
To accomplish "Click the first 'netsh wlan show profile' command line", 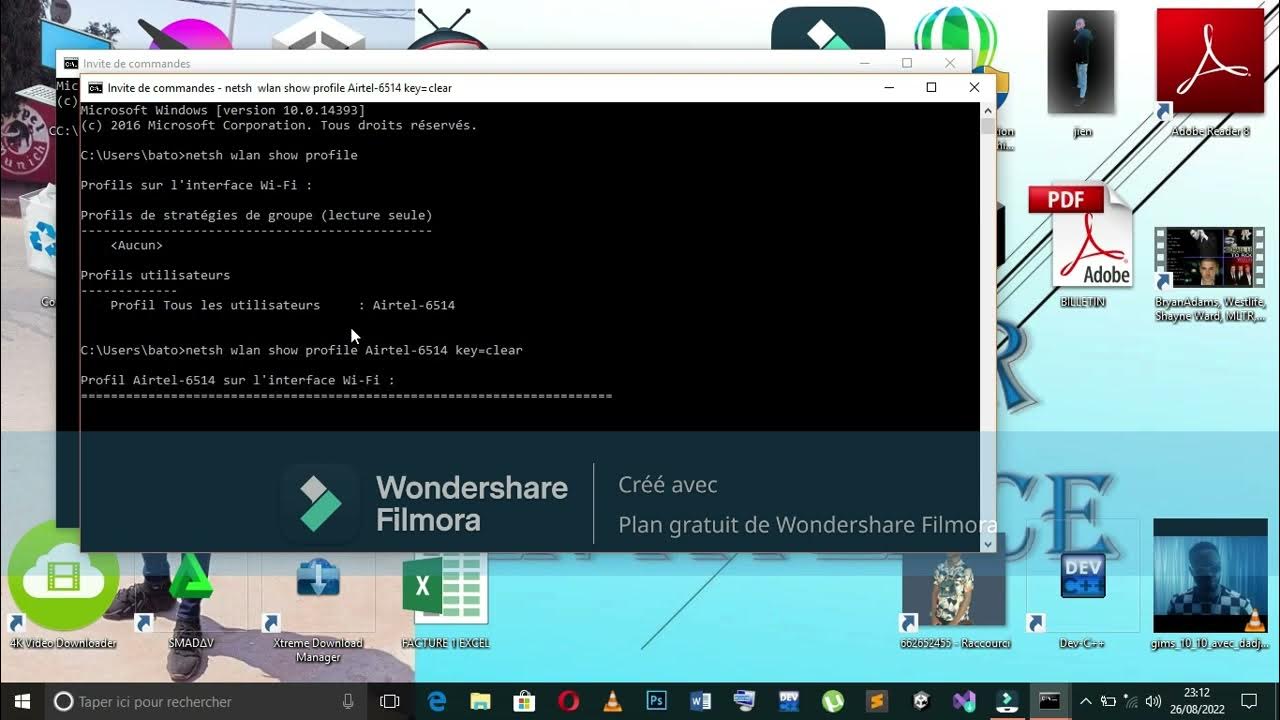I will (x=219, y=155).
